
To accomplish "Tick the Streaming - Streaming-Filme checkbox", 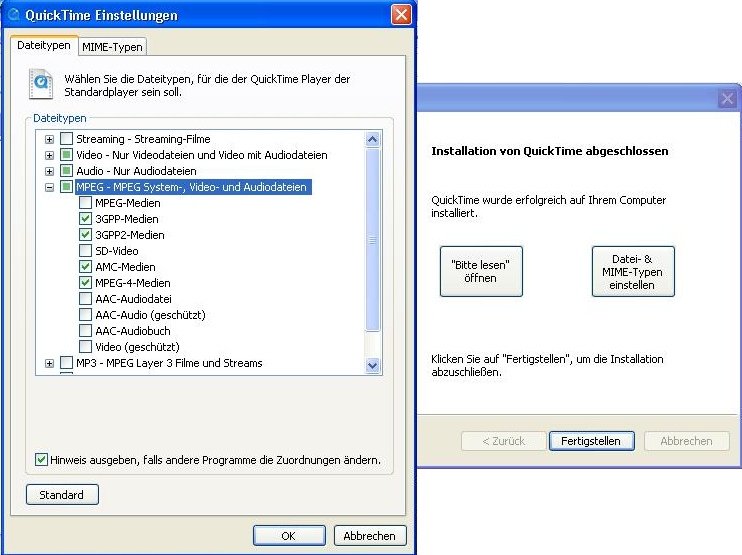I will [x=66, y=139].
